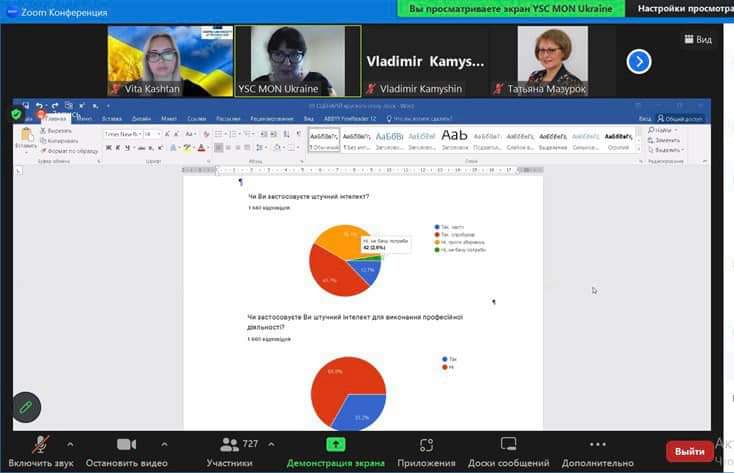
Task: Open Настройки просмотра view options
Action: [x=685, y=8]
